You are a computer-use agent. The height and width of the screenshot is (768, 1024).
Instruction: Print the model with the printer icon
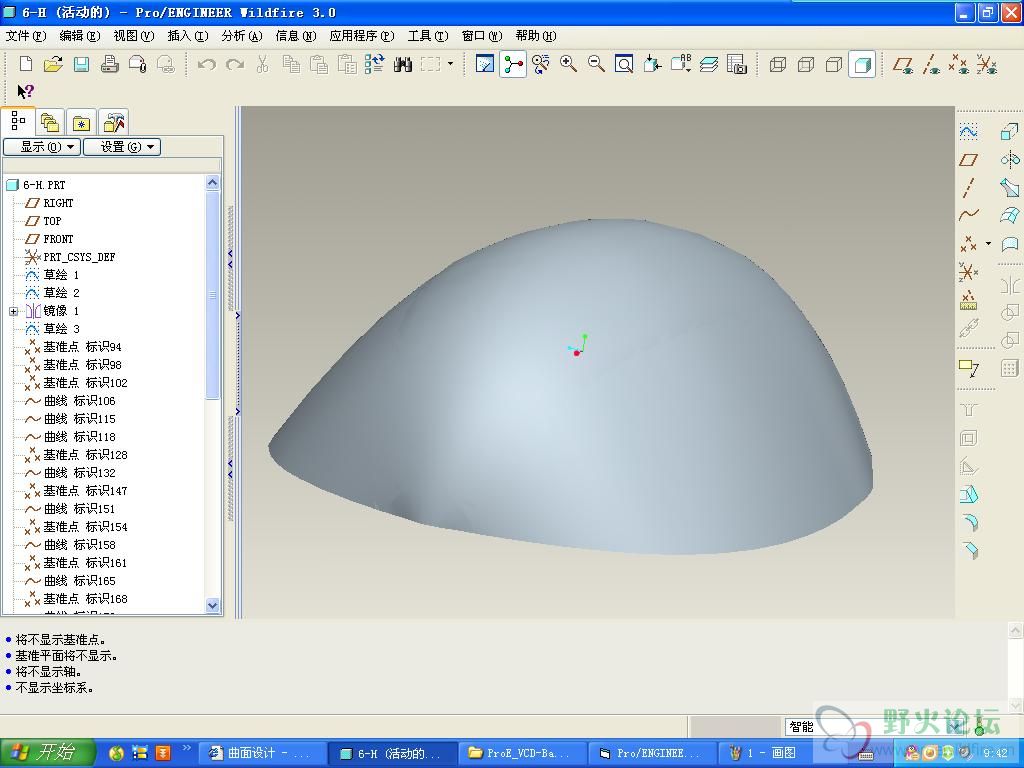pyautogui.click(x=109, y=64)
